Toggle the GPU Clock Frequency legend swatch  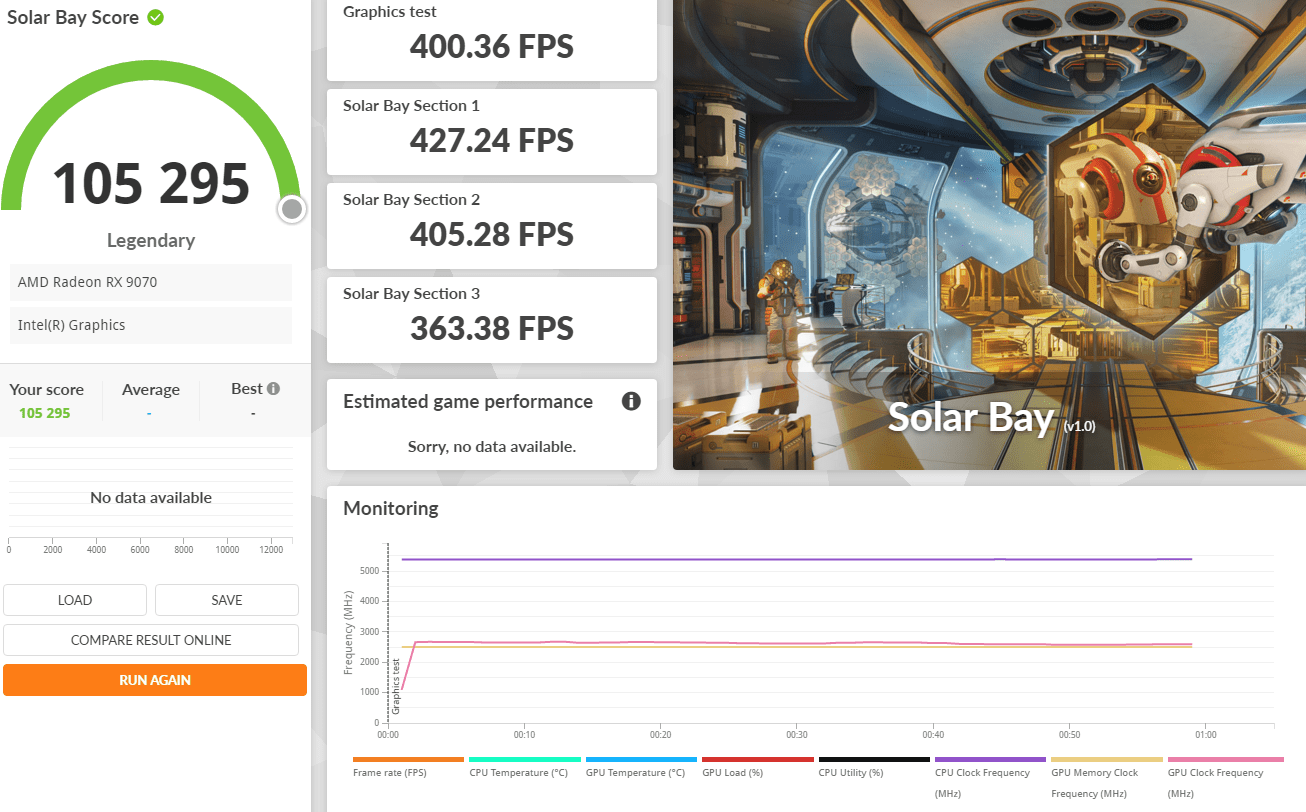coord(1225,760)
